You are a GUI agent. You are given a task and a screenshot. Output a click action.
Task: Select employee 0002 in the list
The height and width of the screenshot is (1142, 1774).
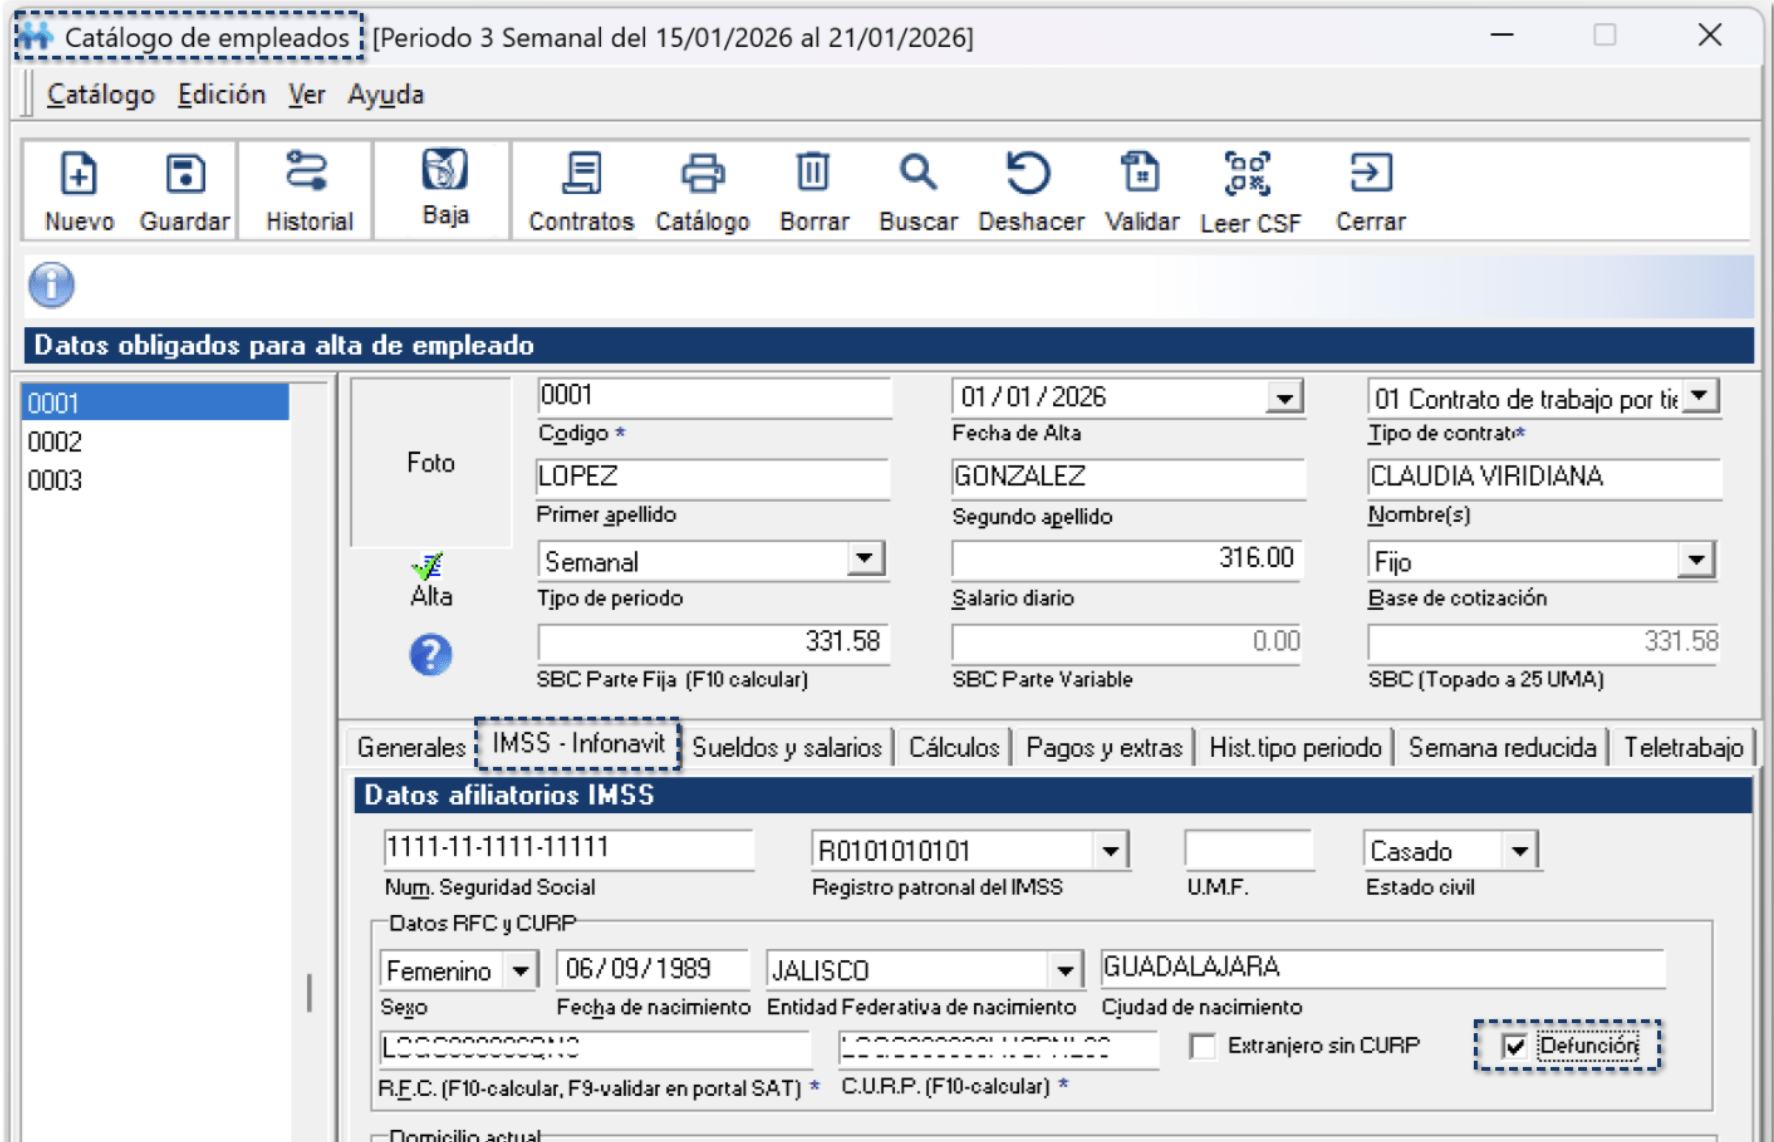tap(55, 442)
